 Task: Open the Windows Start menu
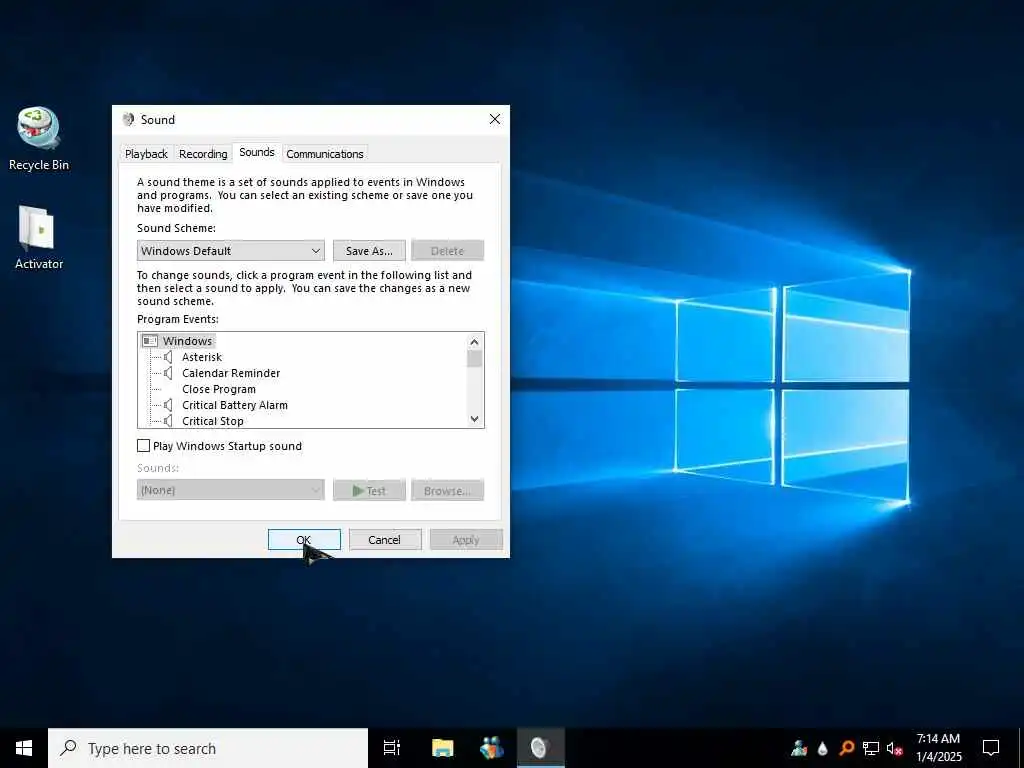[x=24, y=748]
